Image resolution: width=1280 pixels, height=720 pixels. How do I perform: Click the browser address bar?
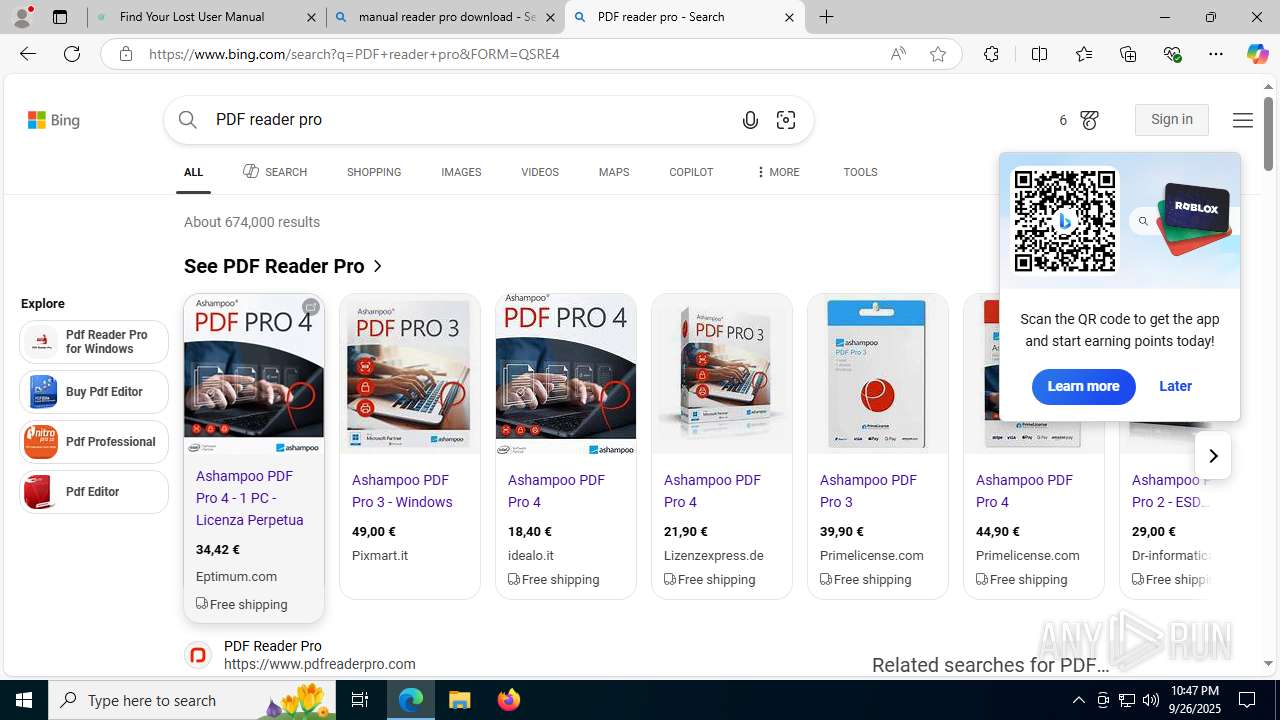(x=510, y=54)
